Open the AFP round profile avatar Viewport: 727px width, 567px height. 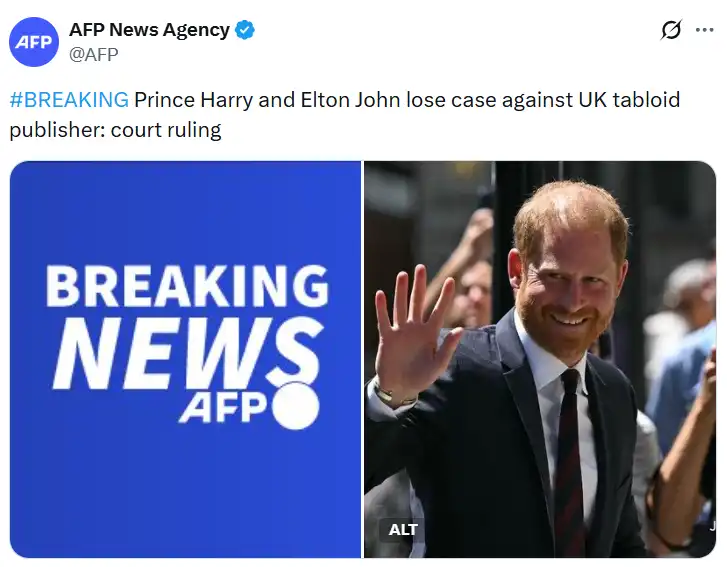pos(34,42)
